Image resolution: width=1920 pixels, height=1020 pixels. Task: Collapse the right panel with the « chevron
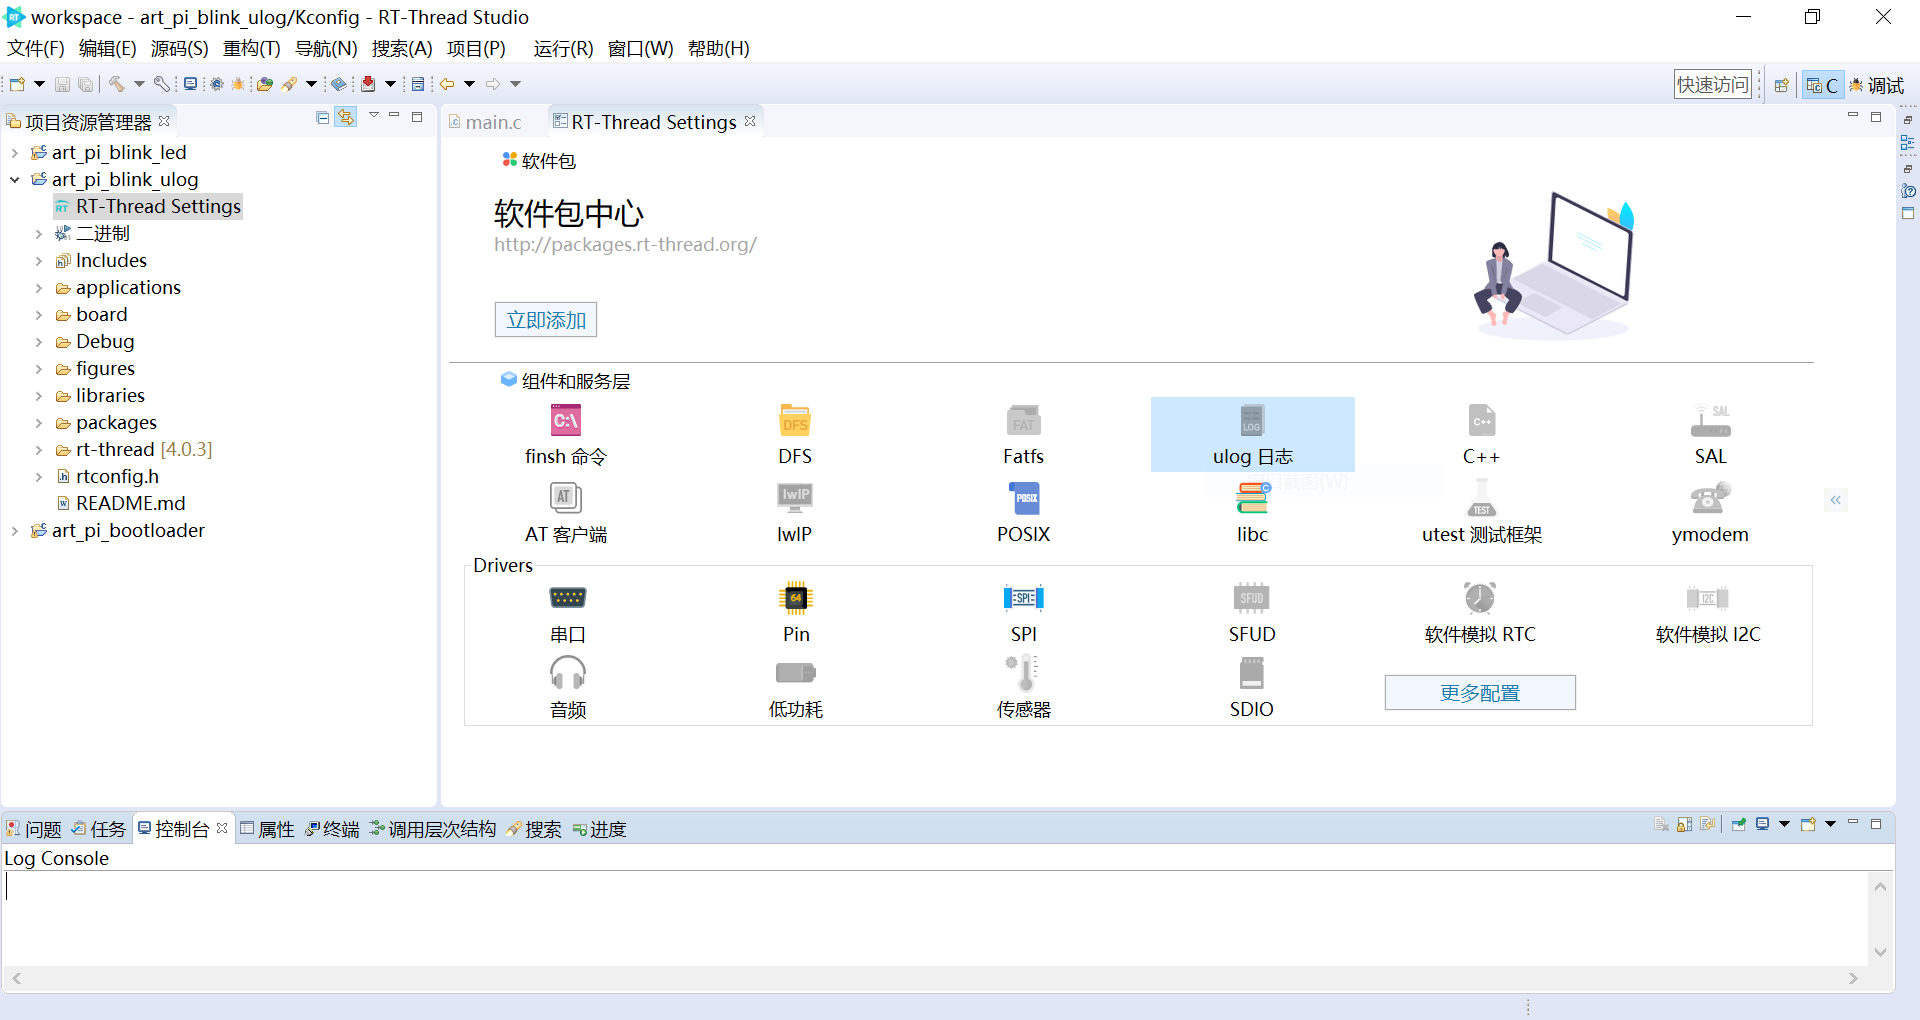coord(1836,499)
